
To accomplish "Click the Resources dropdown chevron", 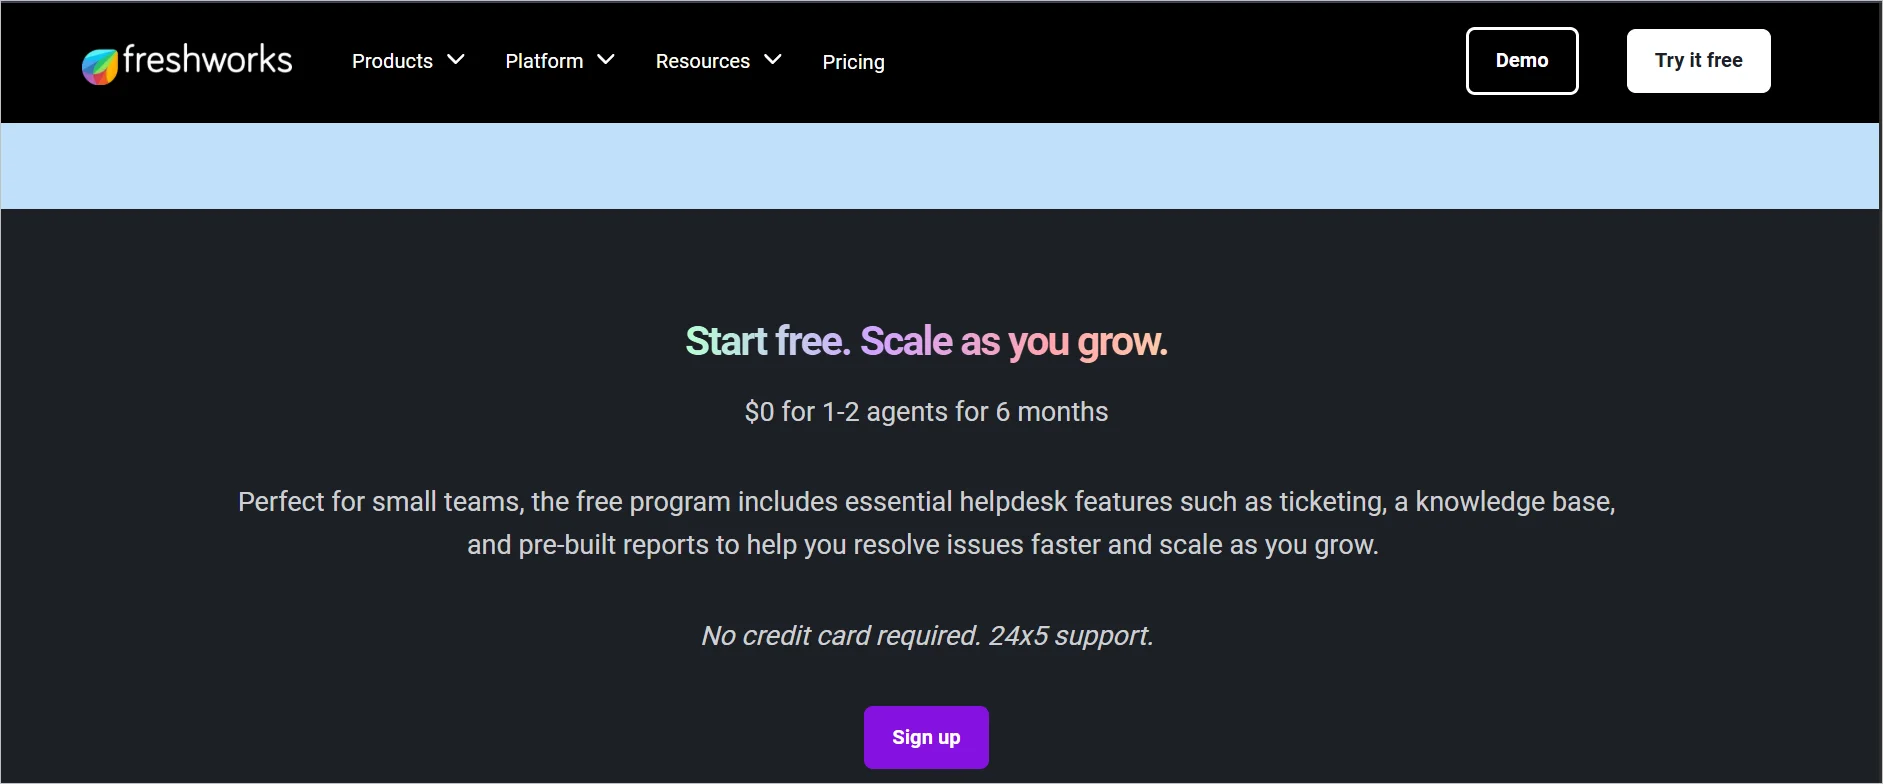I will (x=772, y=60).
